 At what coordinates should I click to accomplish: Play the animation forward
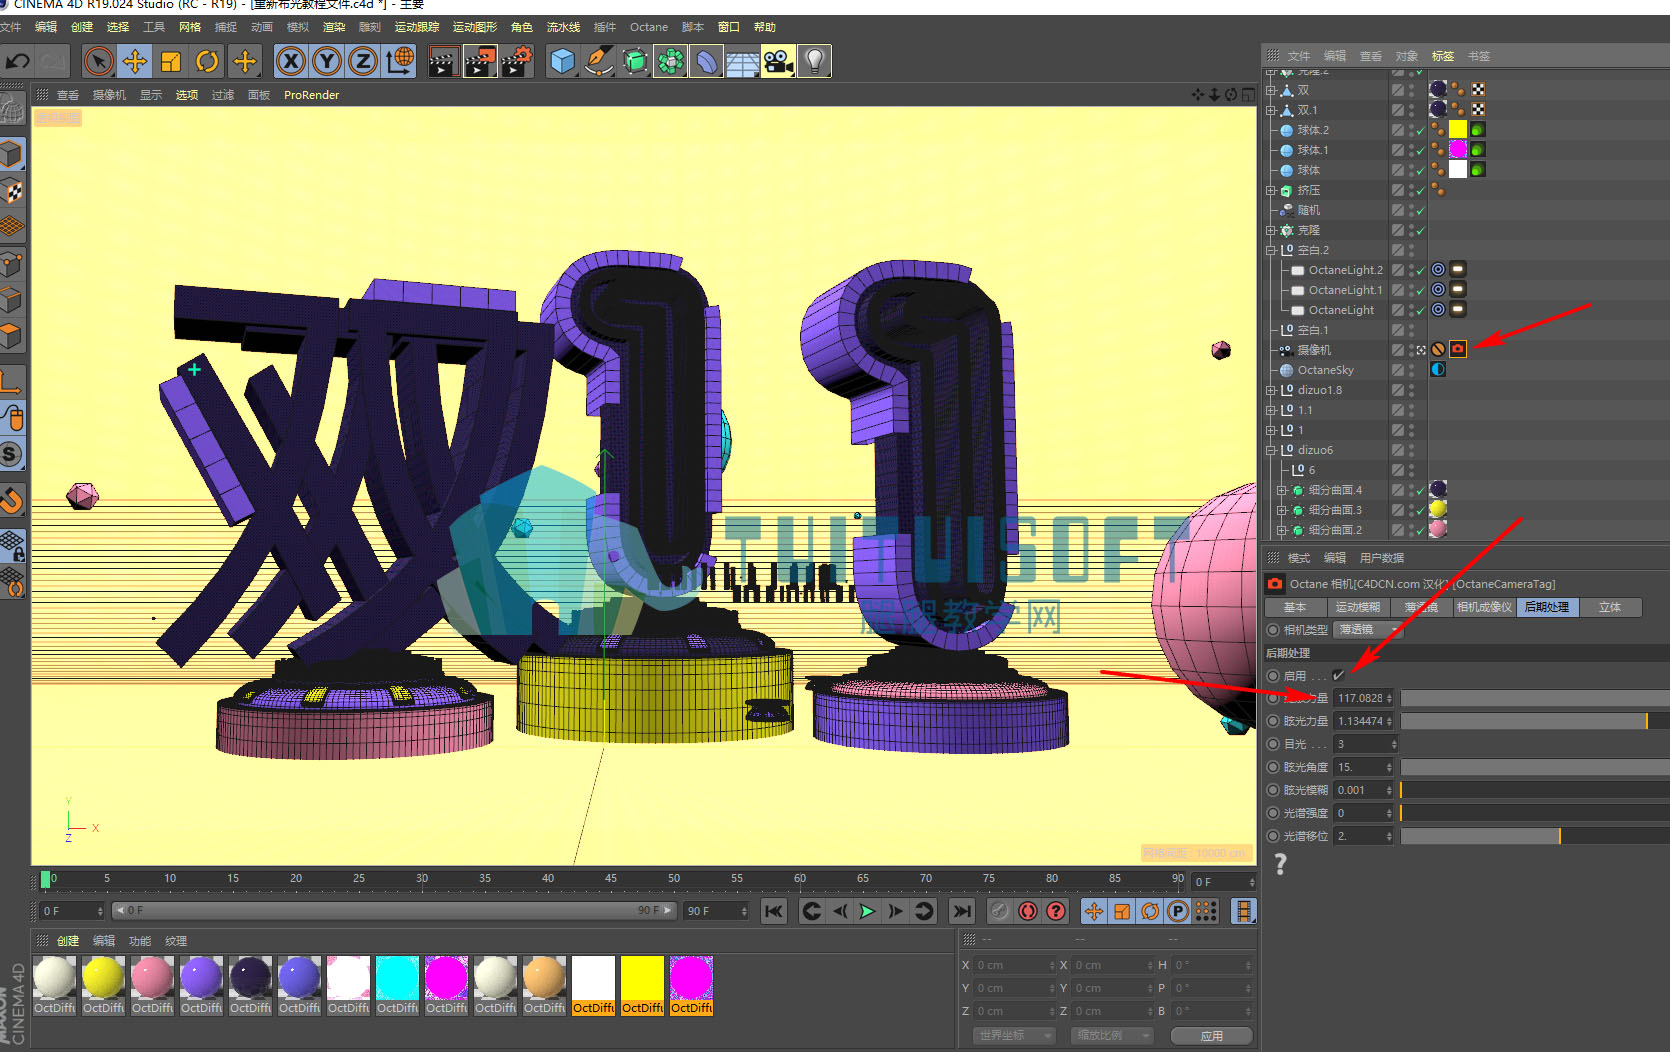point(867,911)
